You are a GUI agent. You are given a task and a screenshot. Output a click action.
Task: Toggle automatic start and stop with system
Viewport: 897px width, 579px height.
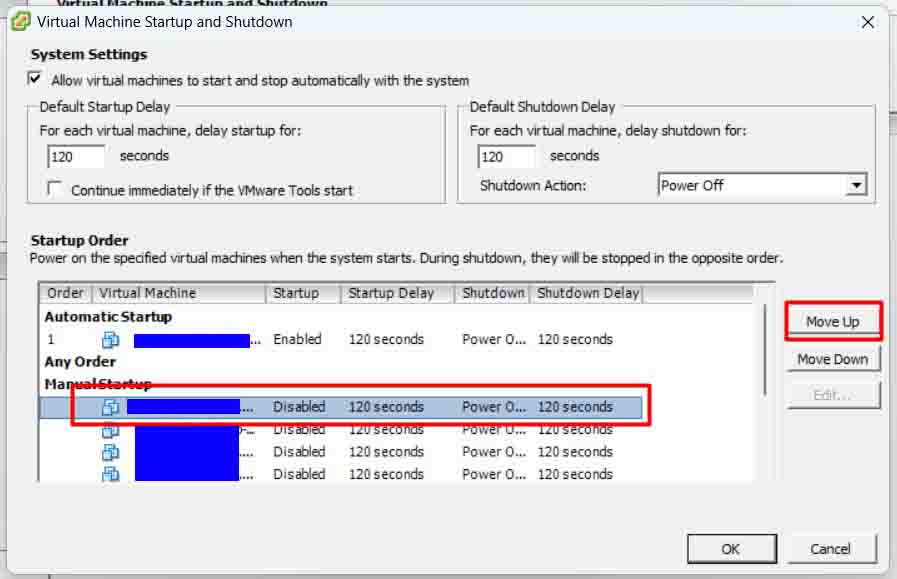point(36,79)
